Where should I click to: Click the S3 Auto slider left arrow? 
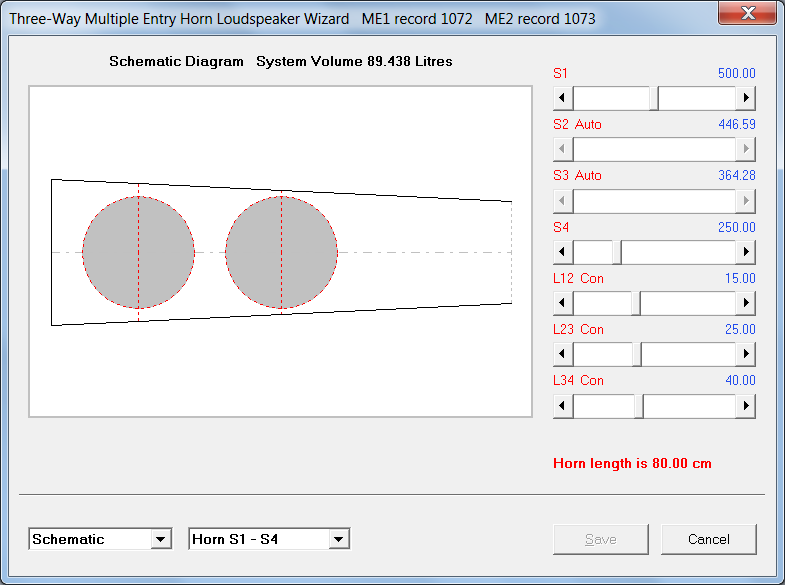[x=563, y=201]
